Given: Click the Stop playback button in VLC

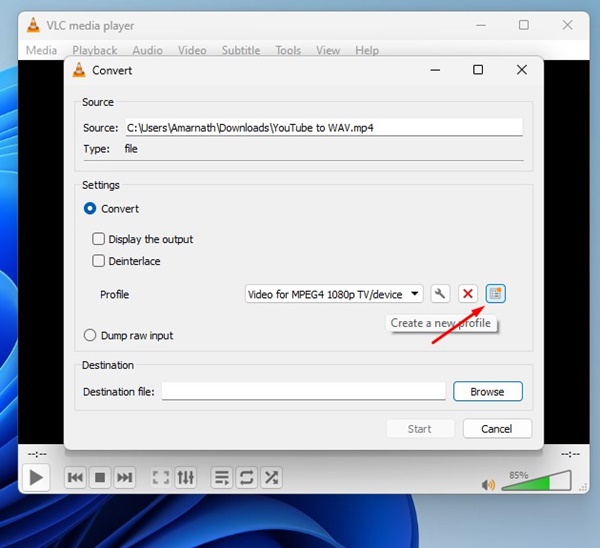Looking at the screenshot, I should 100,477.
